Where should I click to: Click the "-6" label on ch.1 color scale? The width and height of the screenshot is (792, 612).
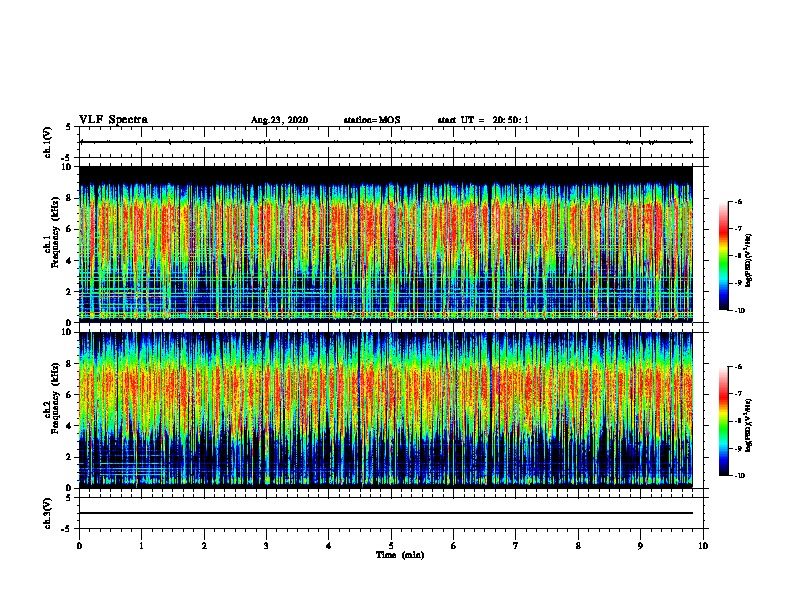pyautogui.click(x=738, y=201)
